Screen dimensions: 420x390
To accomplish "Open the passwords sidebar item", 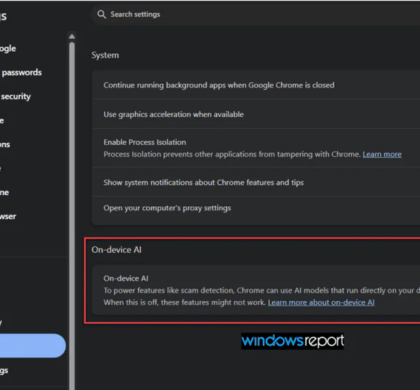I will tap(21, 72).
